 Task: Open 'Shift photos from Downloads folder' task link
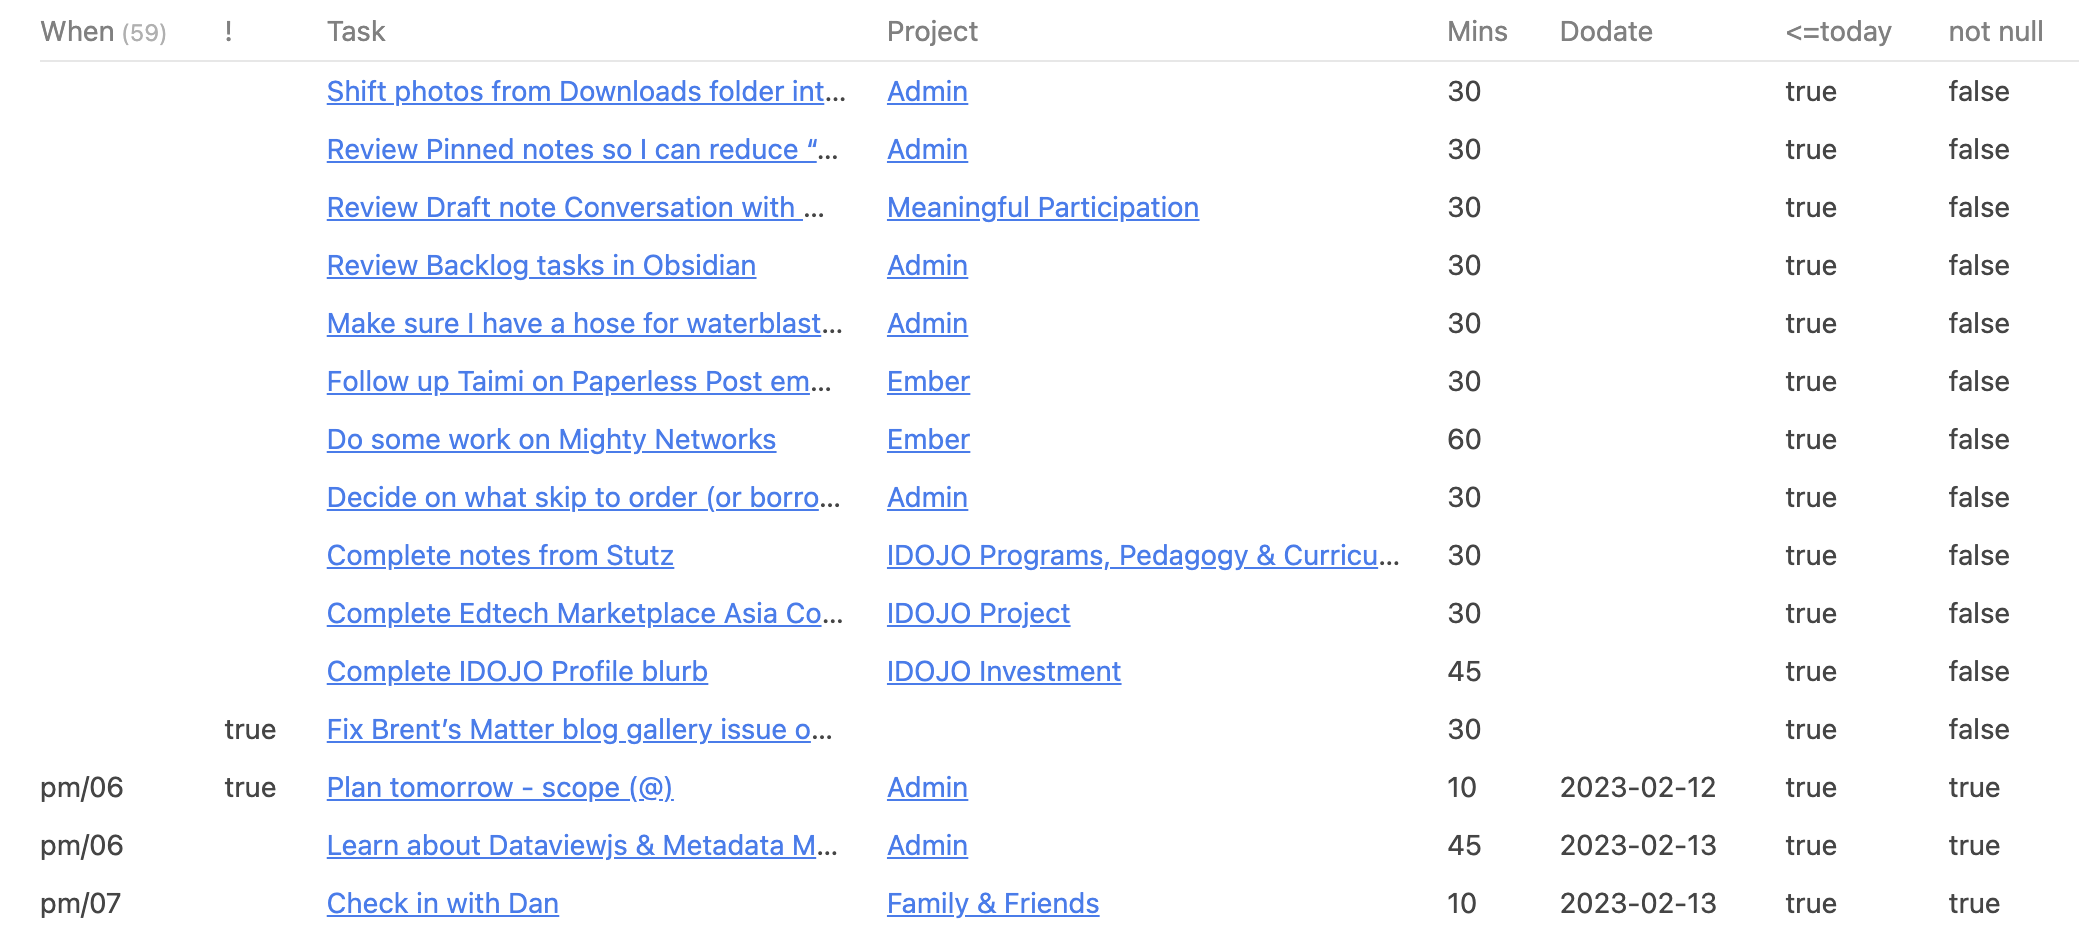pos(586,91)
